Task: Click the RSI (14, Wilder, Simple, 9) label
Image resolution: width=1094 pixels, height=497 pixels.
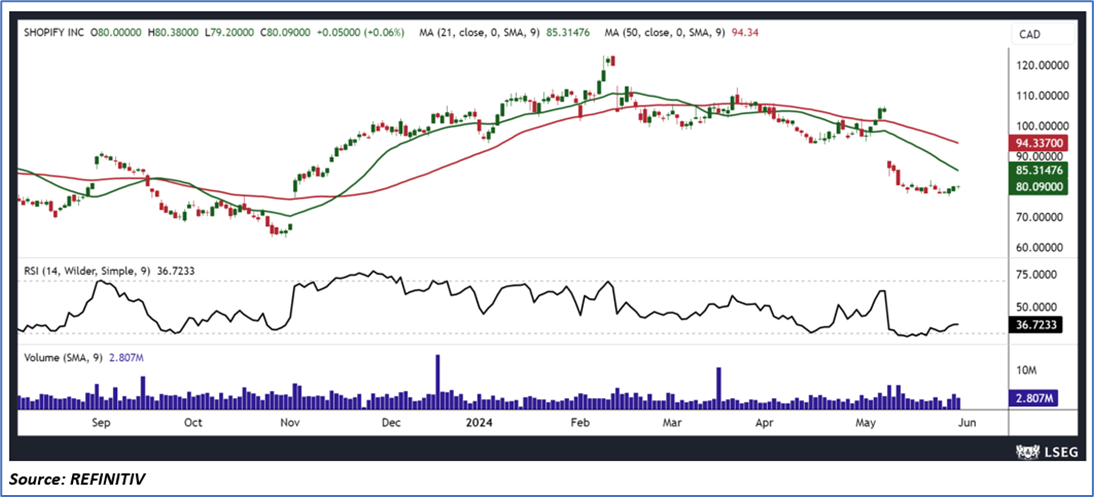Action: 86,269
